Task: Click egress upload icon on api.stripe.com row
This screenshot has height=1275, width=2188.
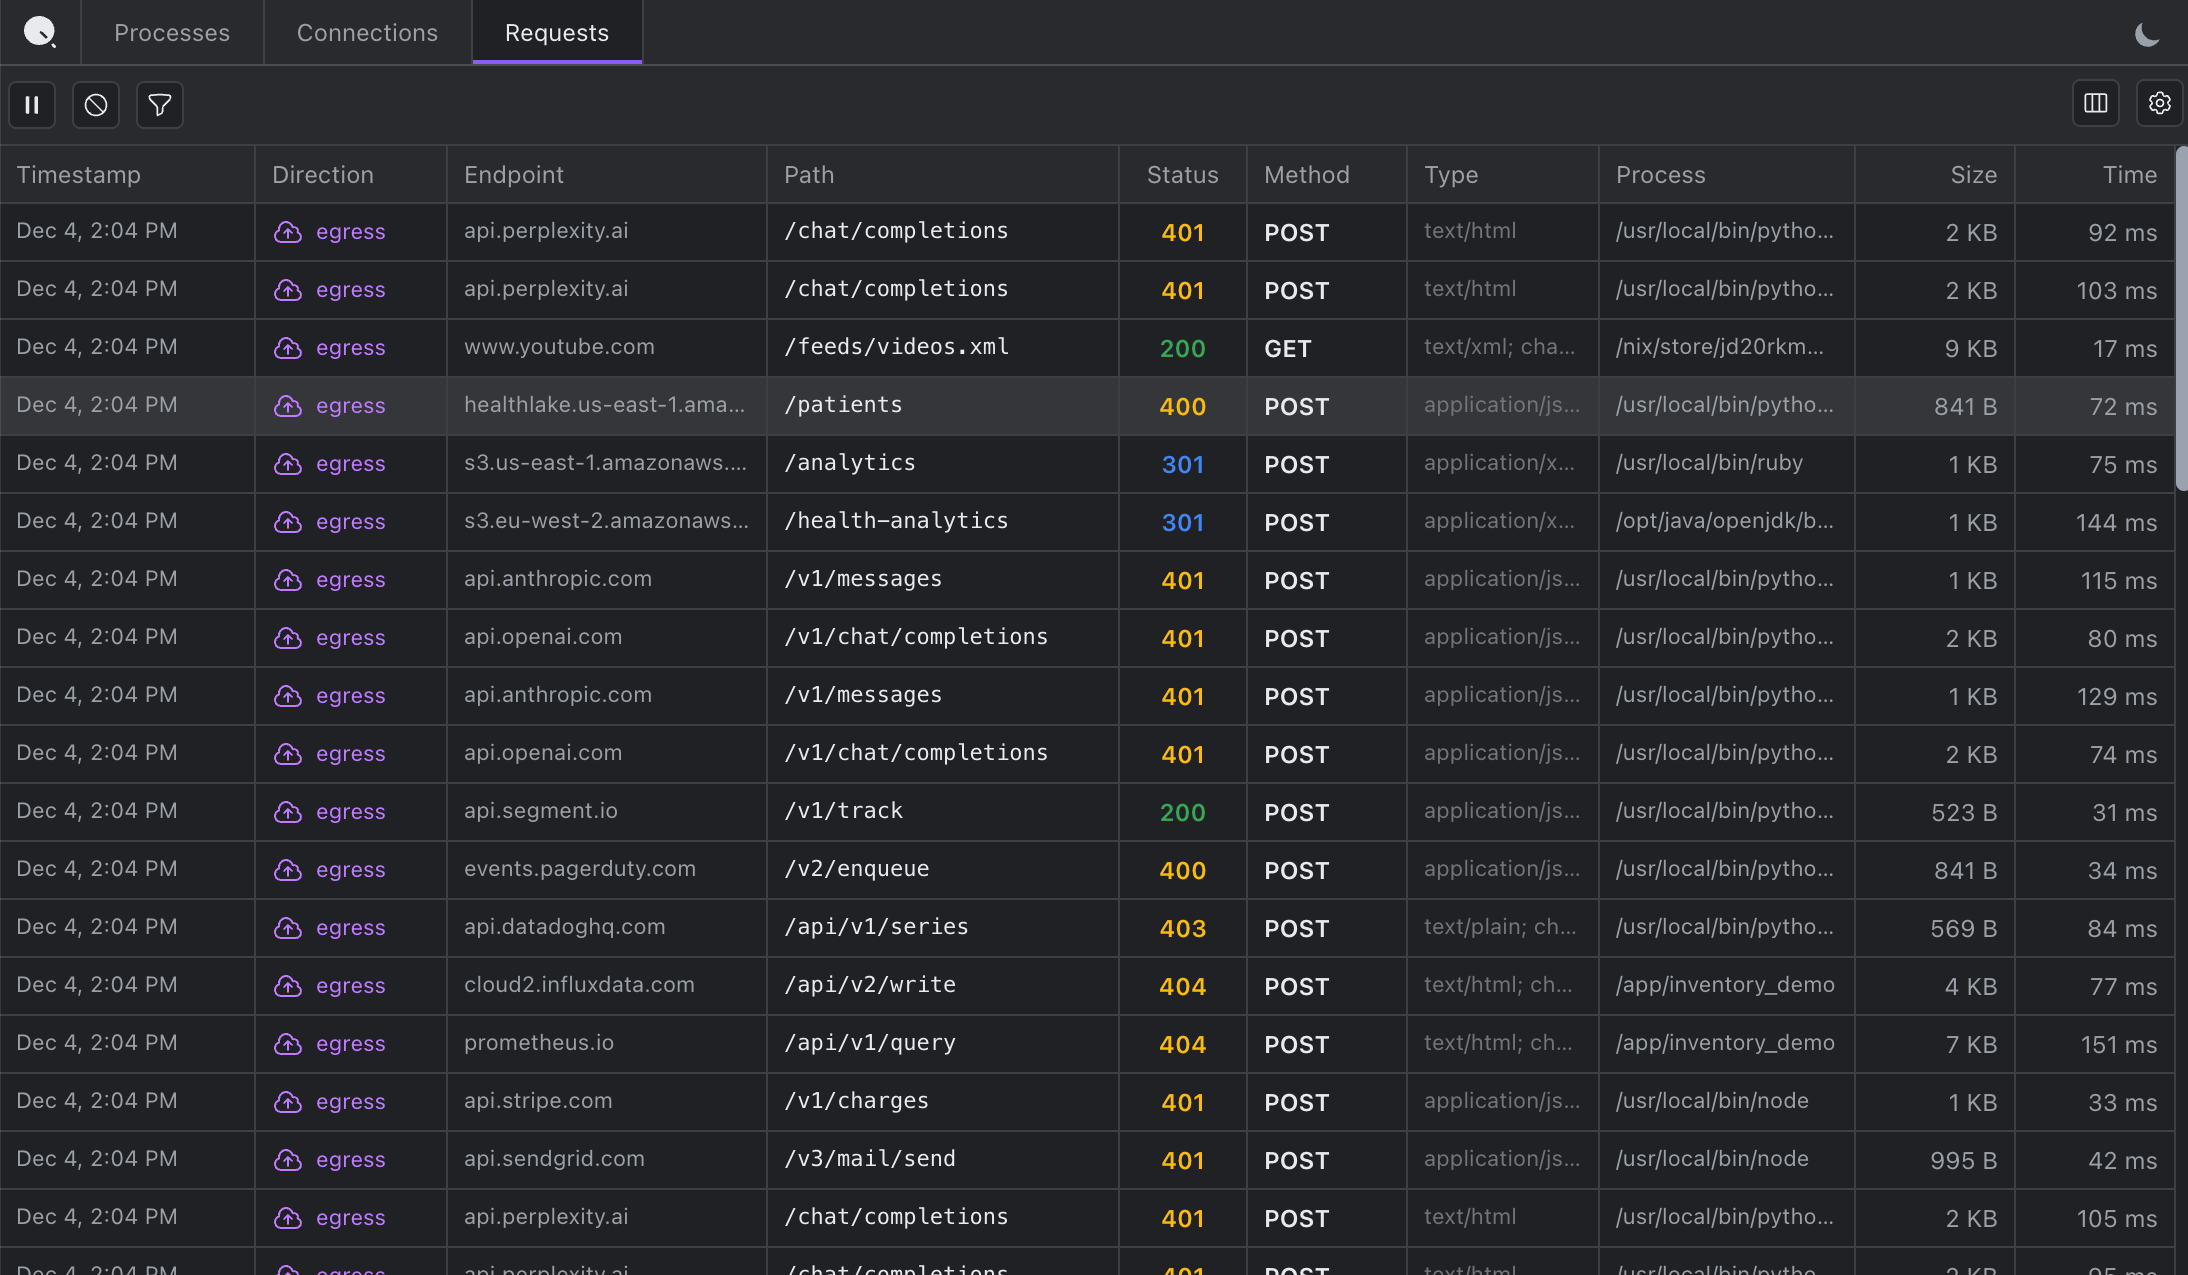Action: coord(288,1102)
